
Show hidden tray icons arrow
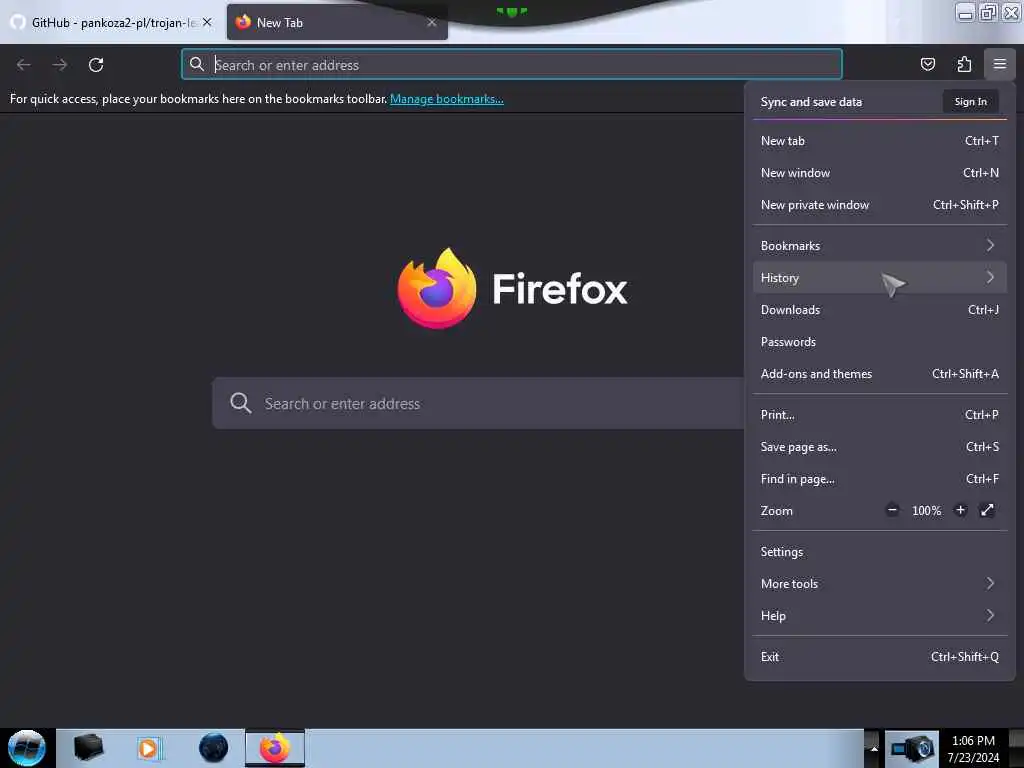coord(873,749)
